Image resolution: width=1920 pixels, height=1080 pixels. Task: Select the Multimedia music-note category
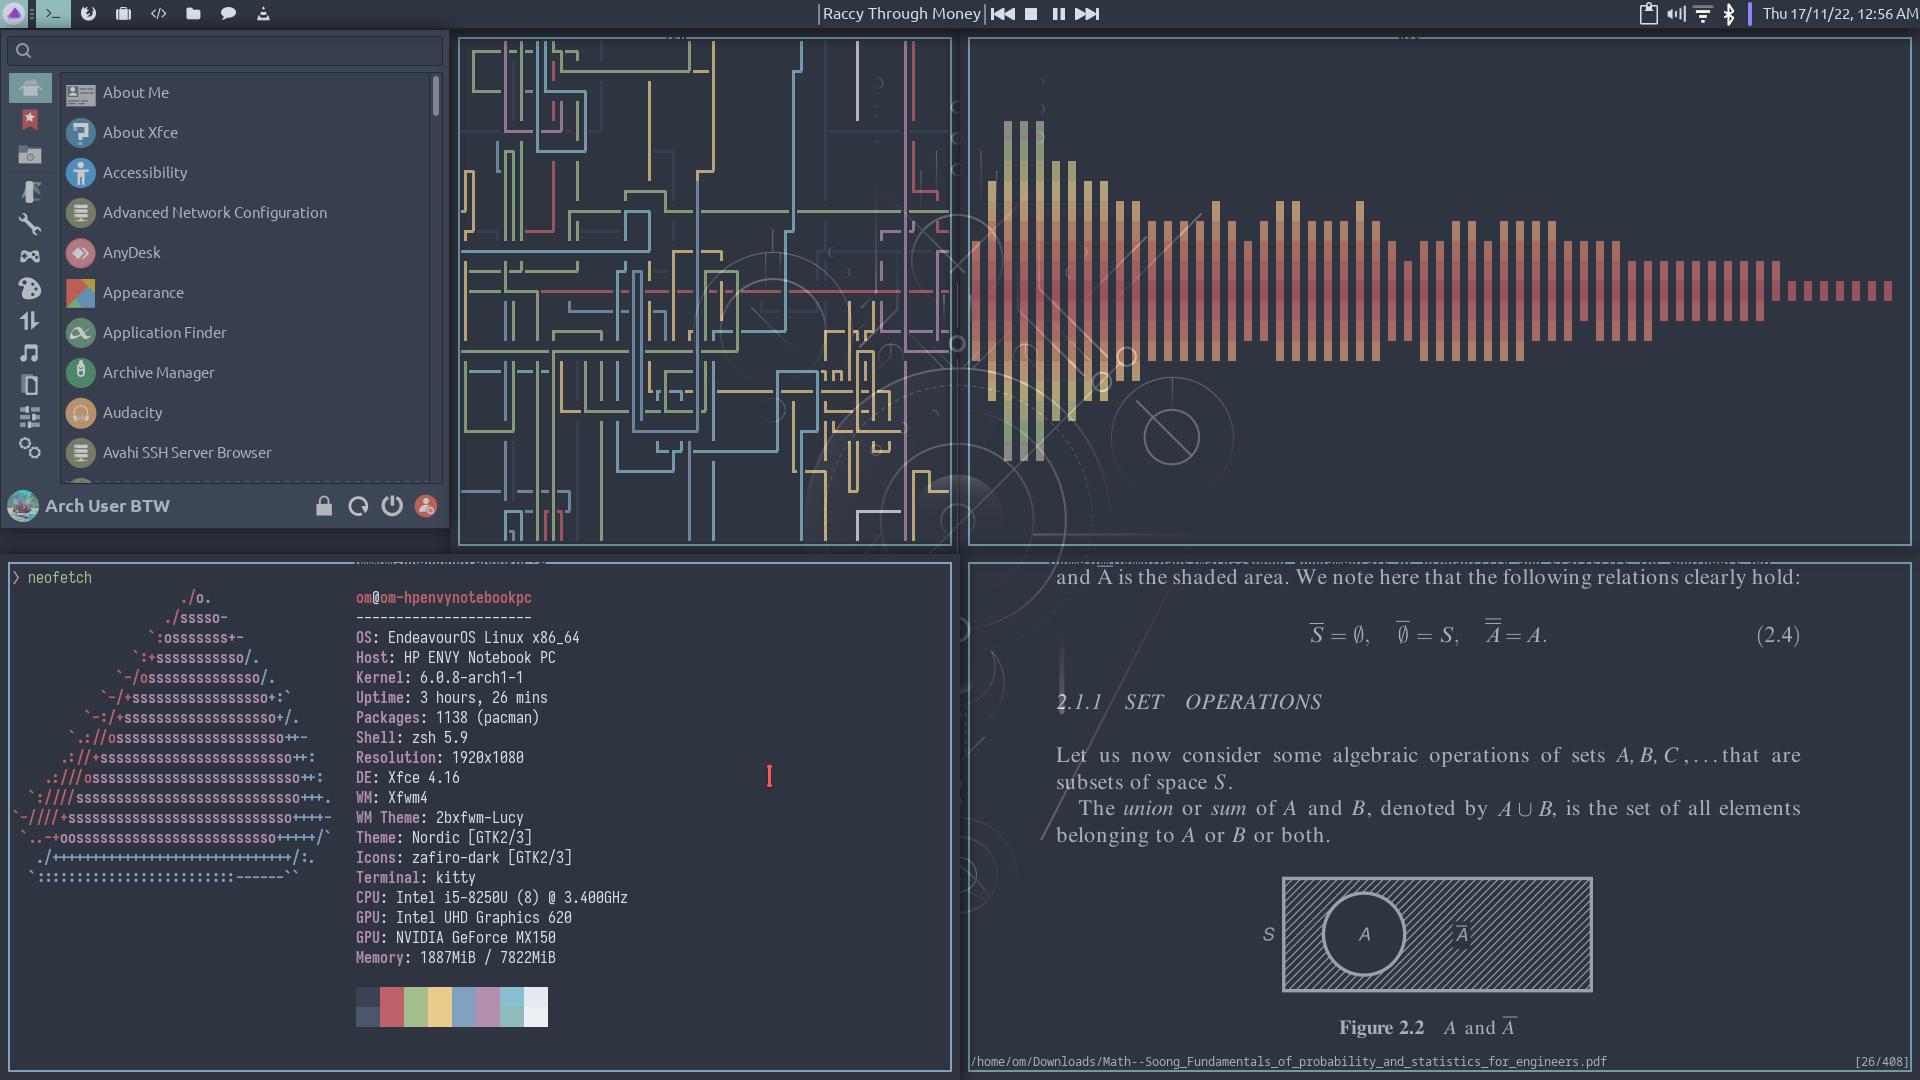pyautogui.click(x=30, y=353)
